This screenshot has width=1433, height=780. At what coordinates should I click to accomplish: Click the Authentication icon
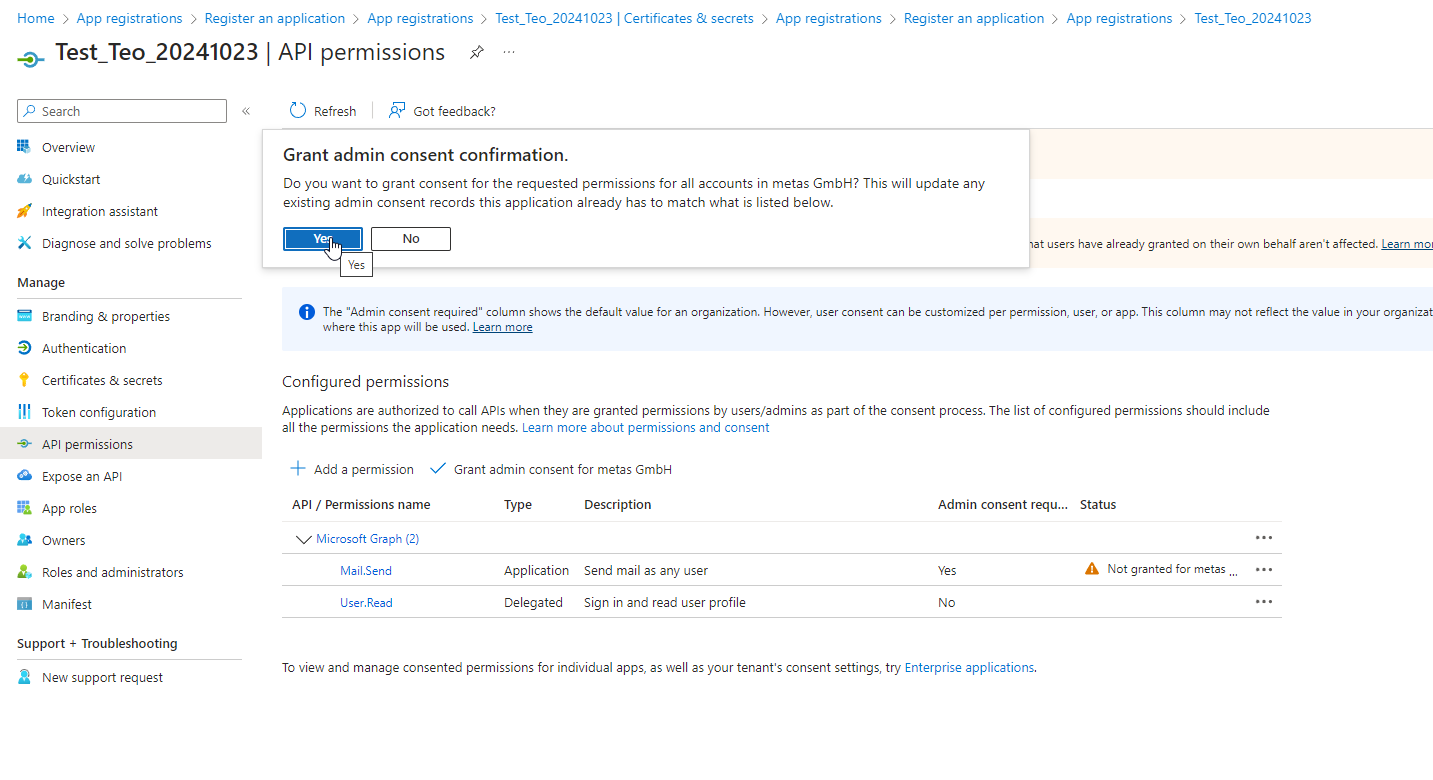coord(24,348)
